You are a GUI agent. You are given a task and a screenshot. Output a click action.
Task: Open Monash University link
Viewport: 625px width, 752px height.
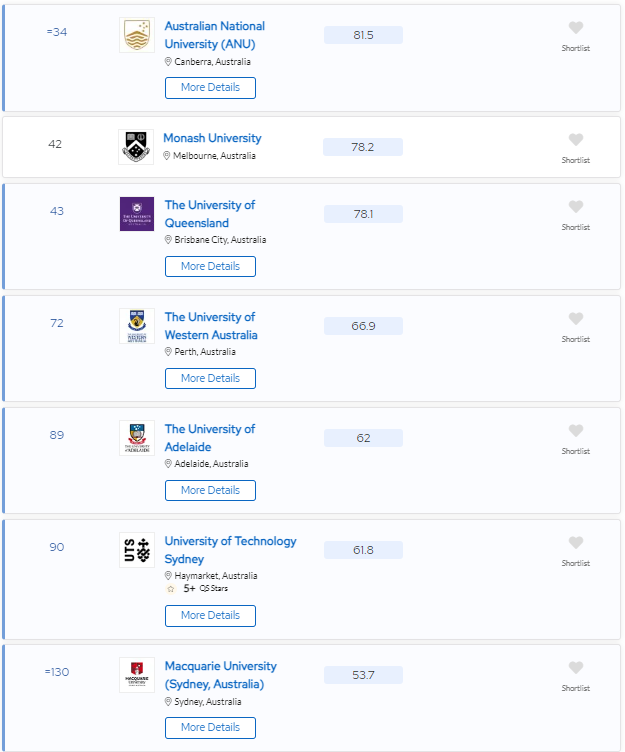click(x=212, y=138)
